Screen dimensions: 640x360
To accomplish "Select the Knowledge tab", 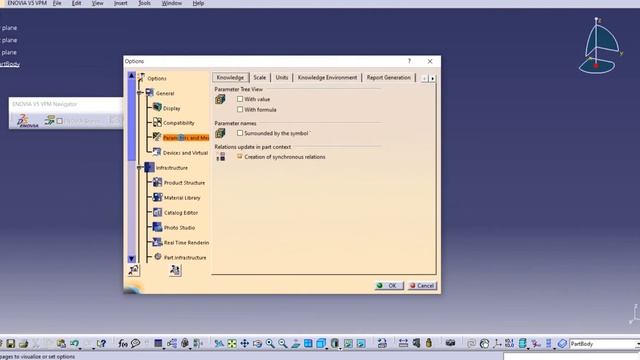I will point(230,78).
